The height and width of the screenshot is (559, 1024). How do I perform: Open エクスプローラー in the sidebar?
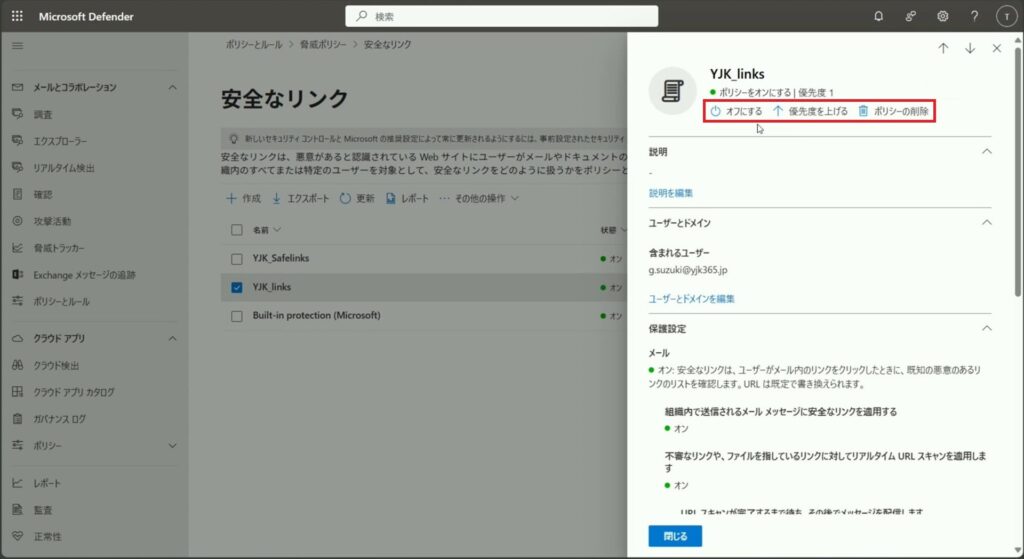(x=60, y=141)
